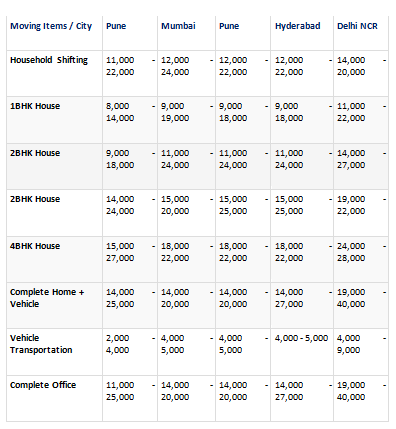Select the 'Hyderabad' column header

point(298,26)
